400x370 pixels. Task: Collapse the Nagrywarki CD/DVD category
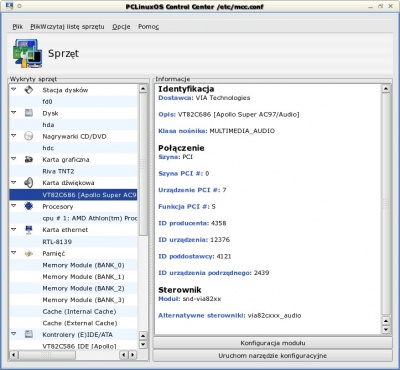click(14, 136)
